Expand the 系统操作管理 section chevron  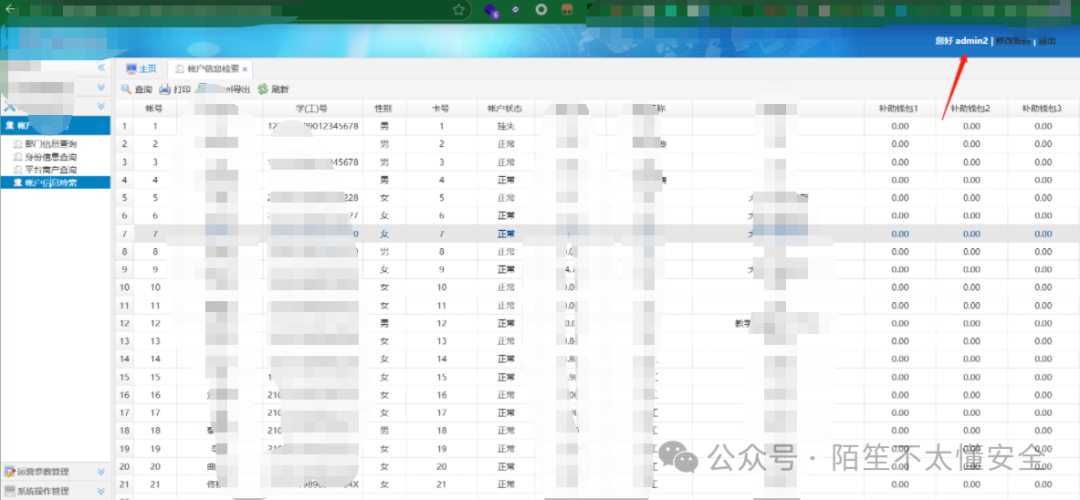[x=101, y=491]
